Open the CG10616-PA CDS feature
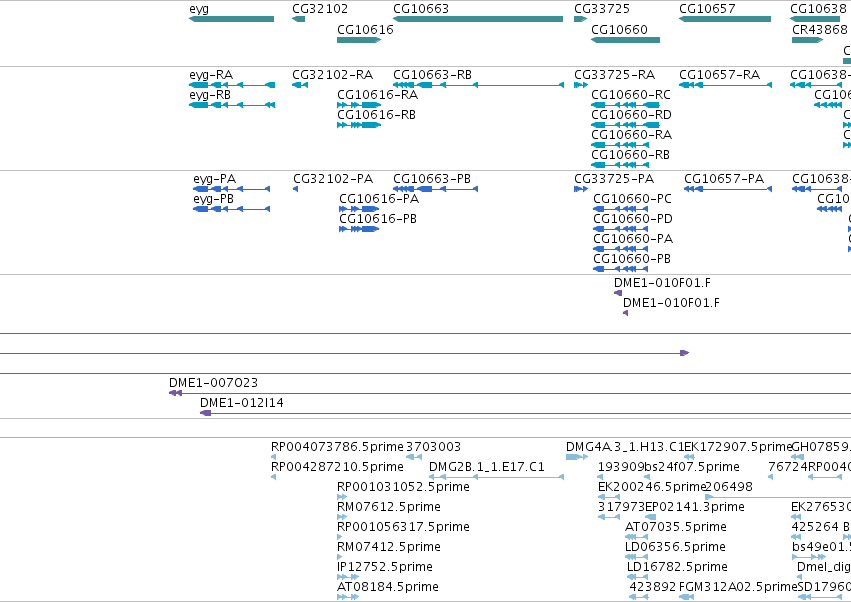 click(x=359, y=209)
